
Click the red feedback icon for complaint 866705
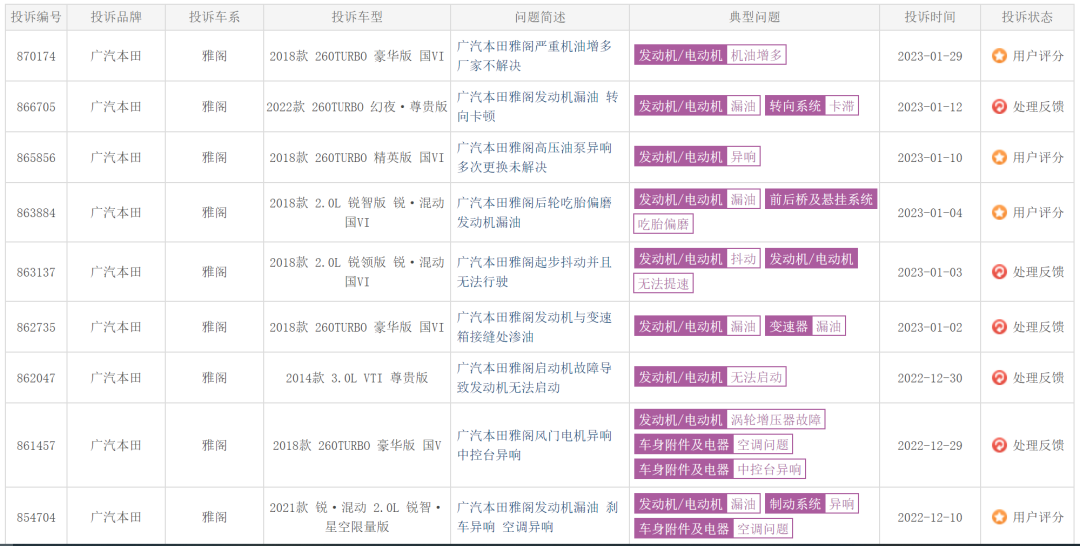999,107
